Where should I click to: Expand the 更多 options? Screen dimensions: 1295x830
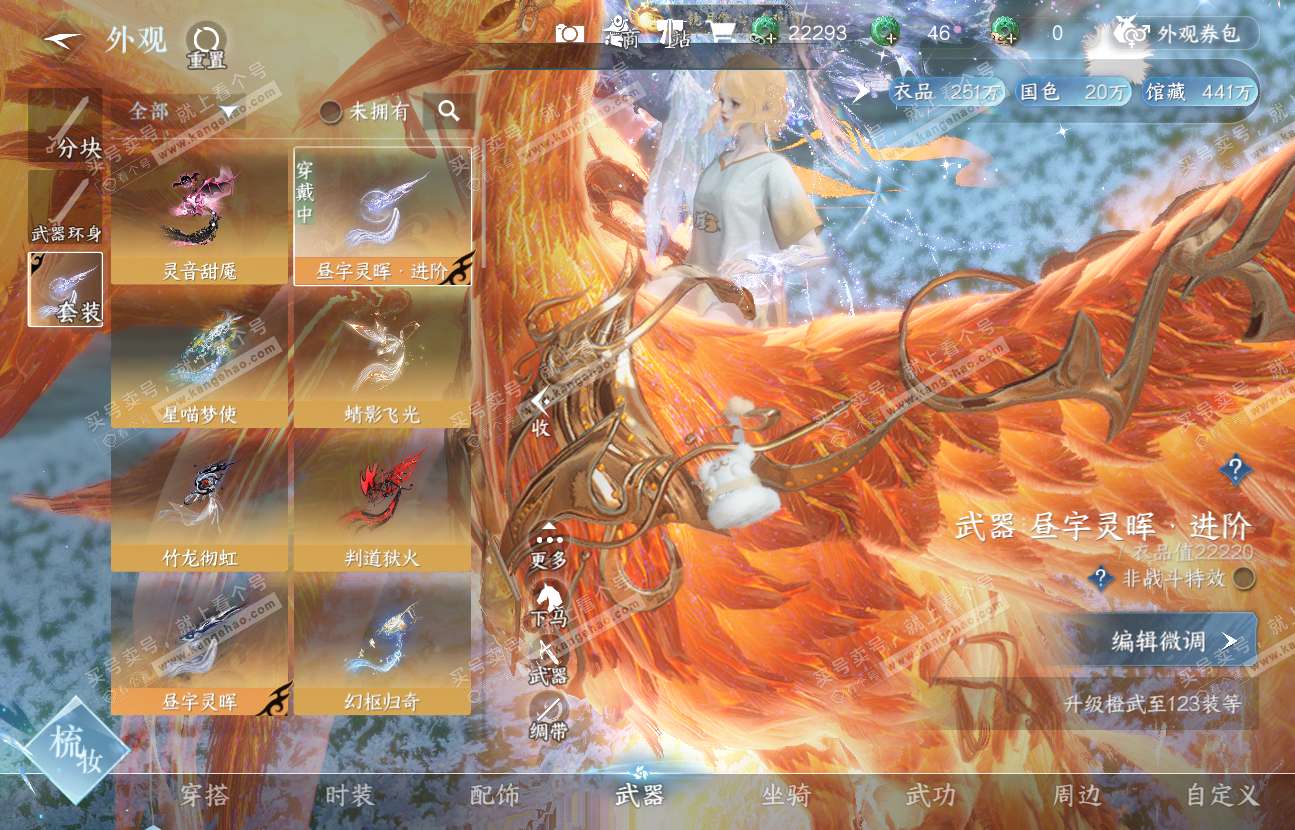(548, 545)
